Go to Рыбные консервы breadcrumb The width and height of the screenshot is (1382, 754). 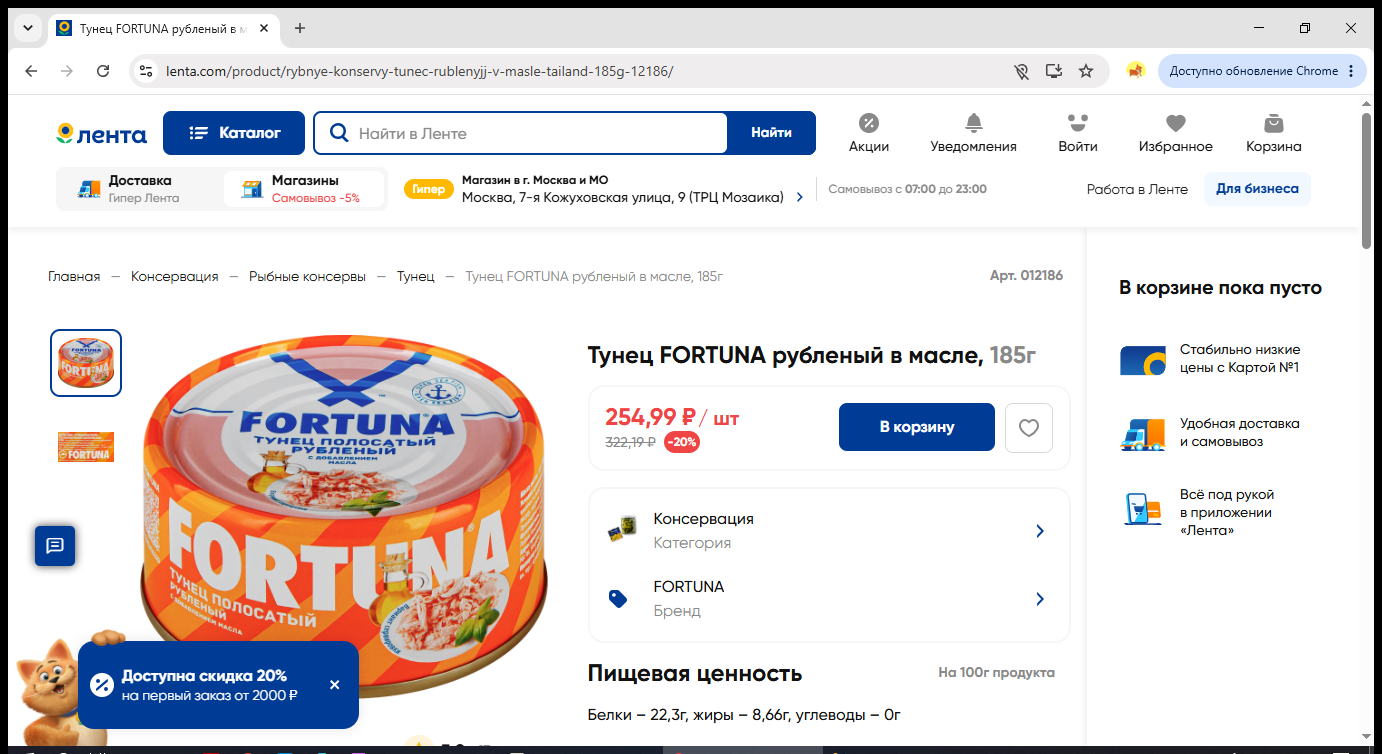[307, 276]
